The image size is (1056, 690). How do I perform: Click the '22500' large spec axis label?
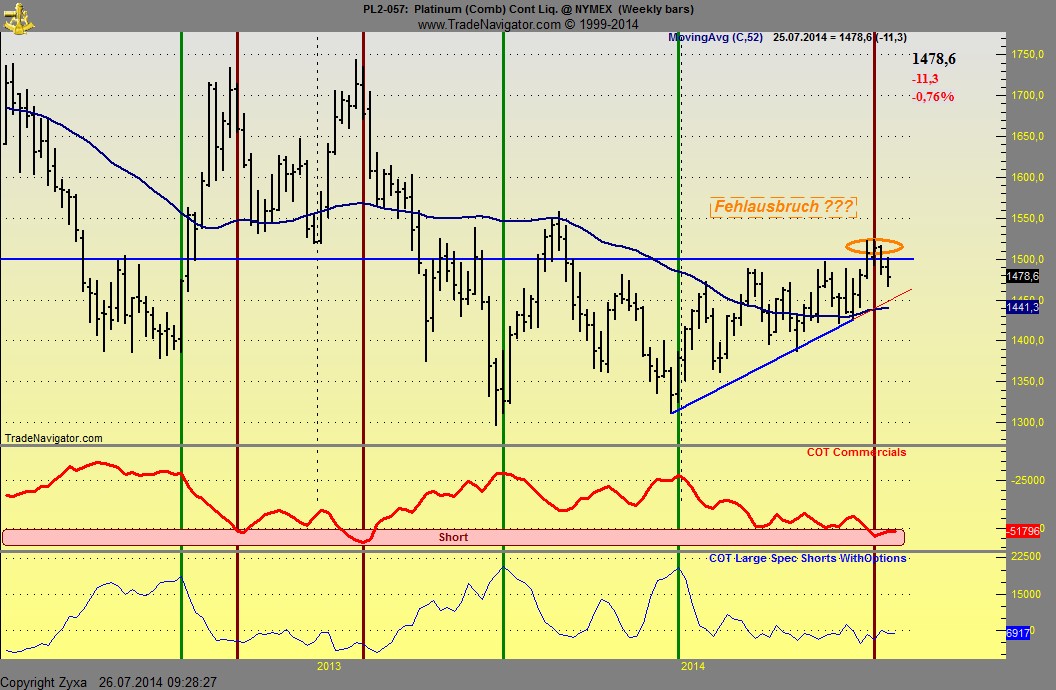coord(1026,556)
